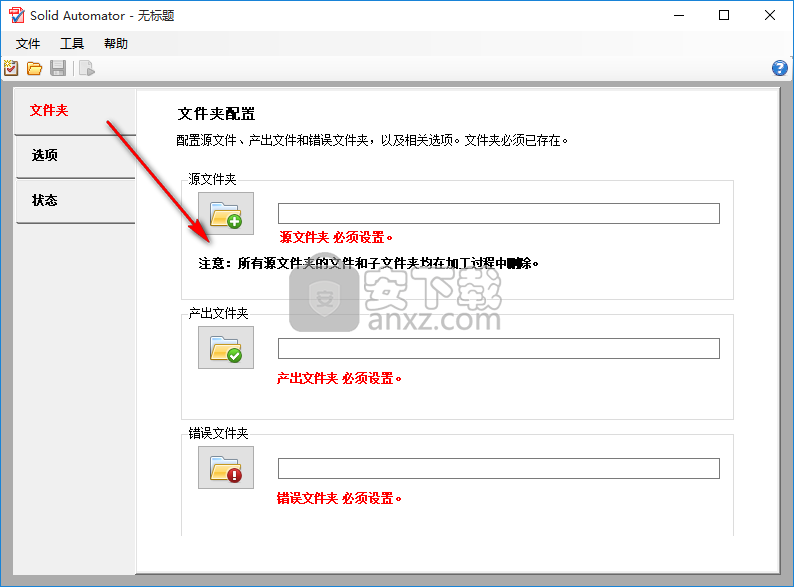Open help via blue question mark icon
Image resolution: width=794 pixels, height=587 pixels.
[779, 68]
